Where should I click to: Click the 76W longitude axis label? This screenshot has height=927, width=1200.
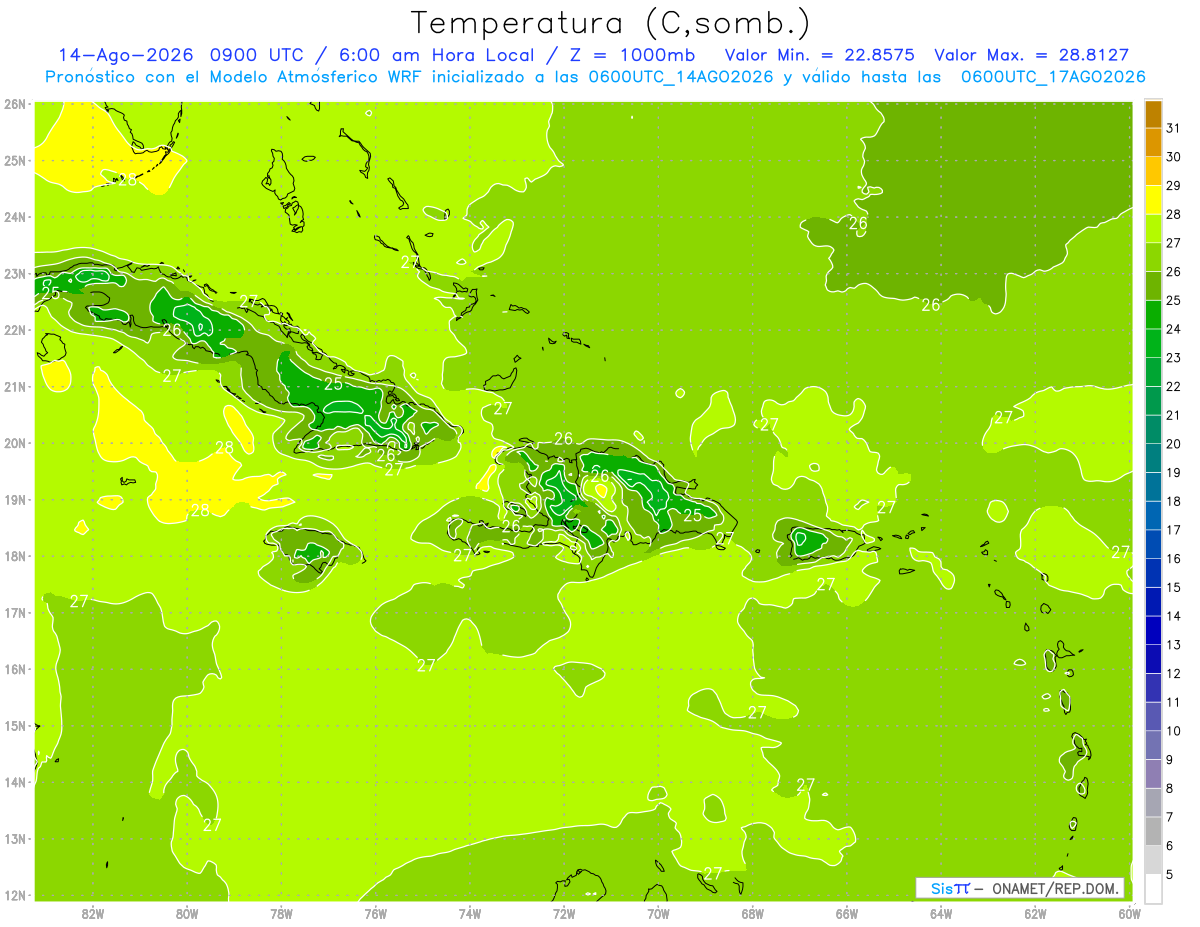point(375,913)
